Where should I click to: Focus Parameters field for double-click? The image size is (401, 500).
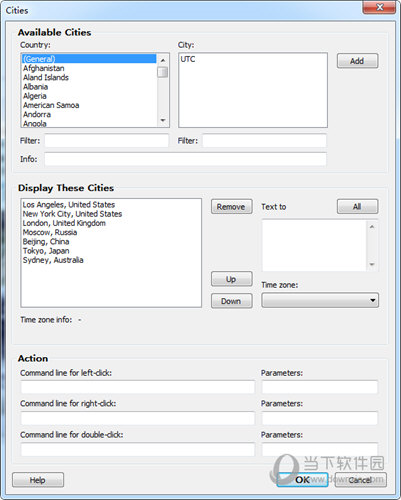pos(320,449)
